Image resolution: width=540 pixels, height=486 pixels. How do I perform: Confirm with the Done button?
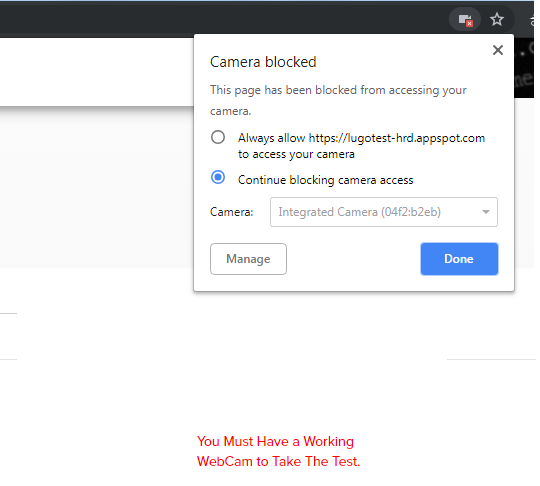coord(459,259)
